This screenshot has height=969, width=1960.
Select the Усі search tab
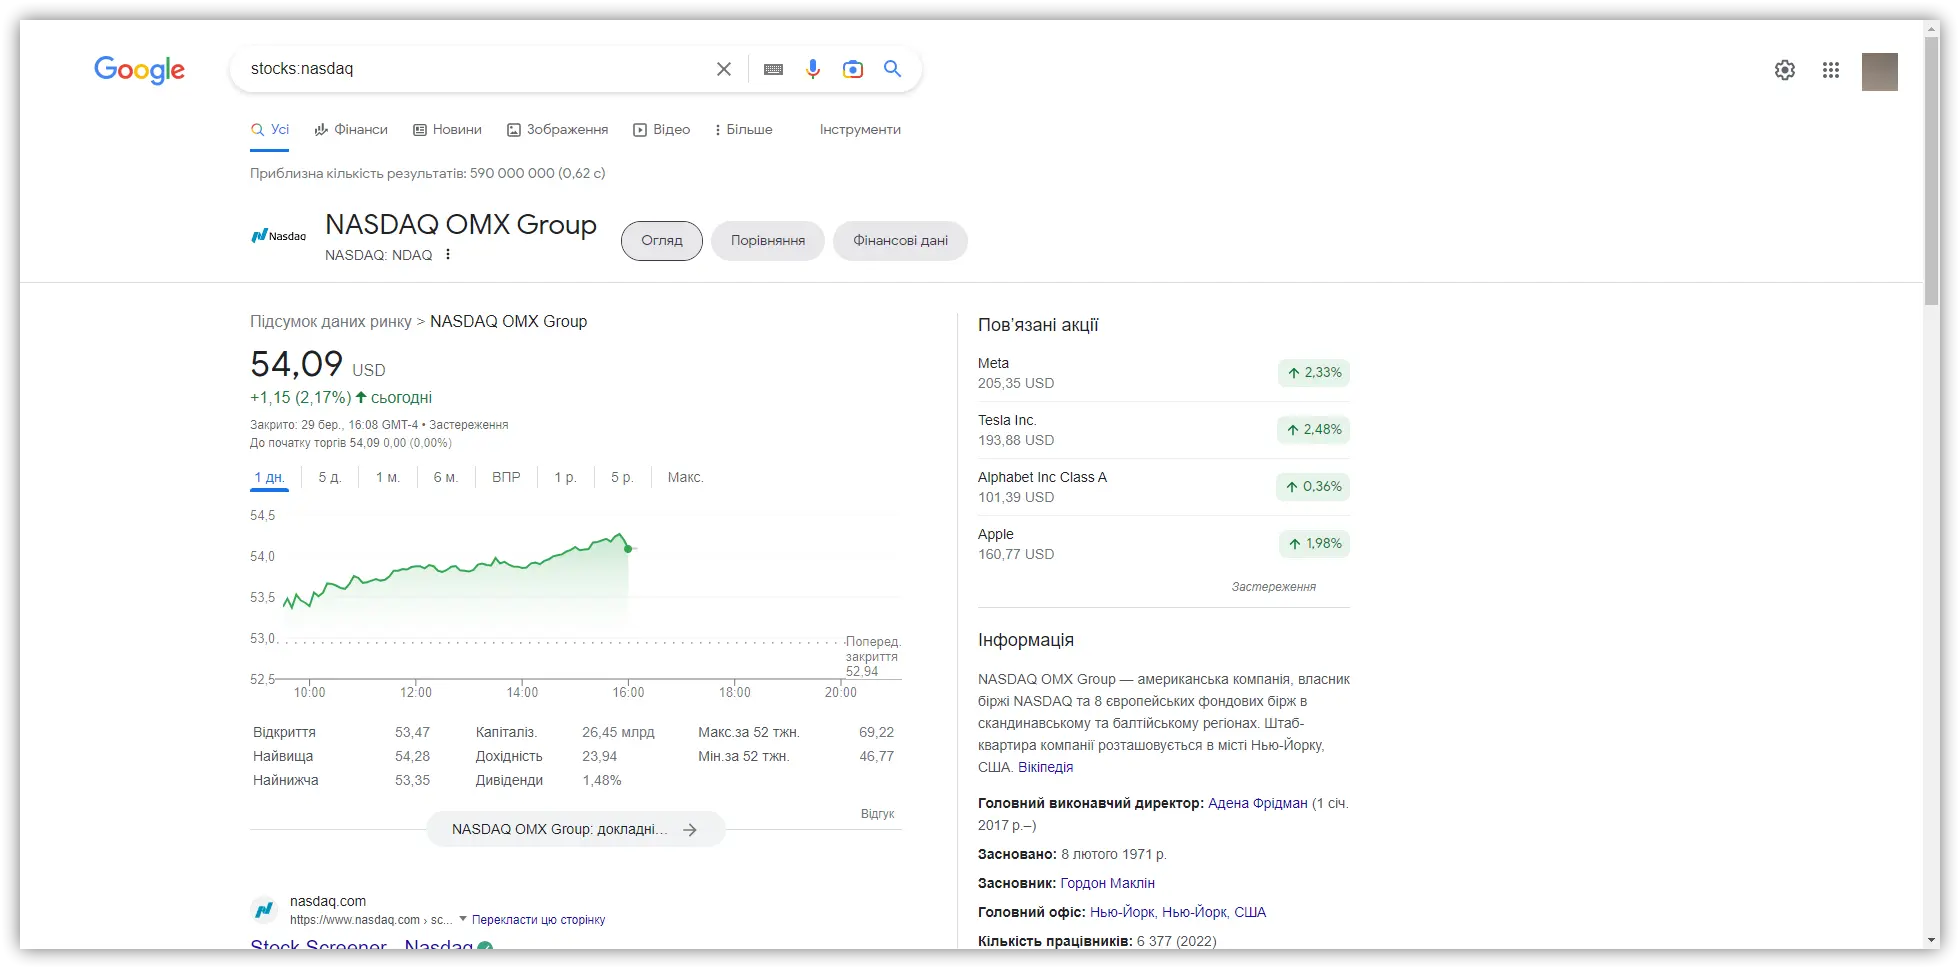tap(270, 130)
